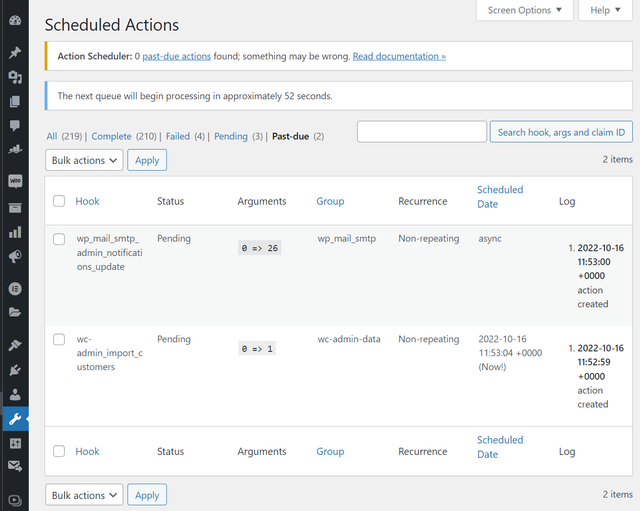Open Plugins plug icon
Image resolution: width=640 pixels, height=511 pixels.
(15, 370)
